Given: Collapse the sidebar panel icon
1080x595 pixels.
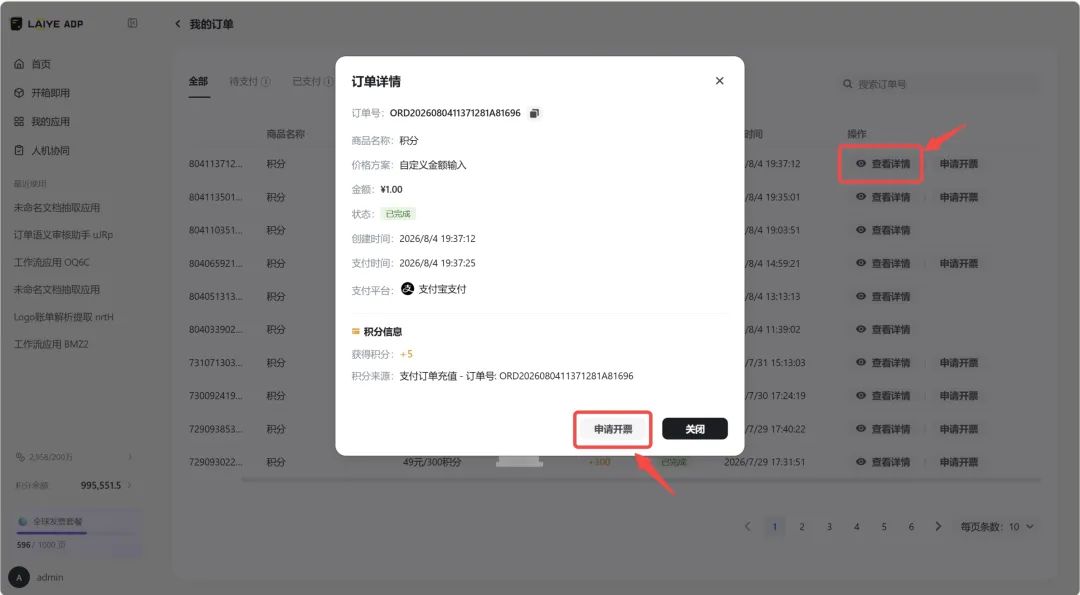Looking at the screenshot, I should [x=132, y=23].
